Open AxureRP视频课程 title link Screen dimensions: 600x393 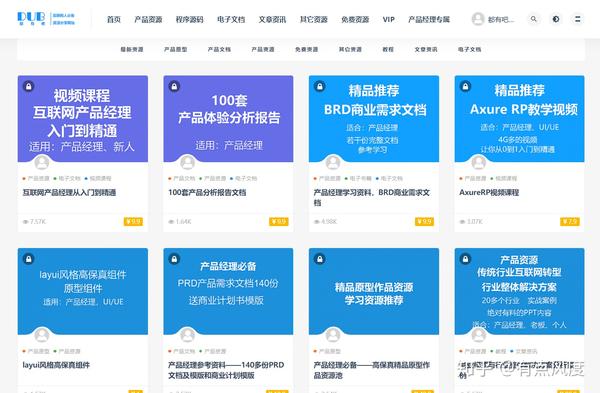click(489, 192)
